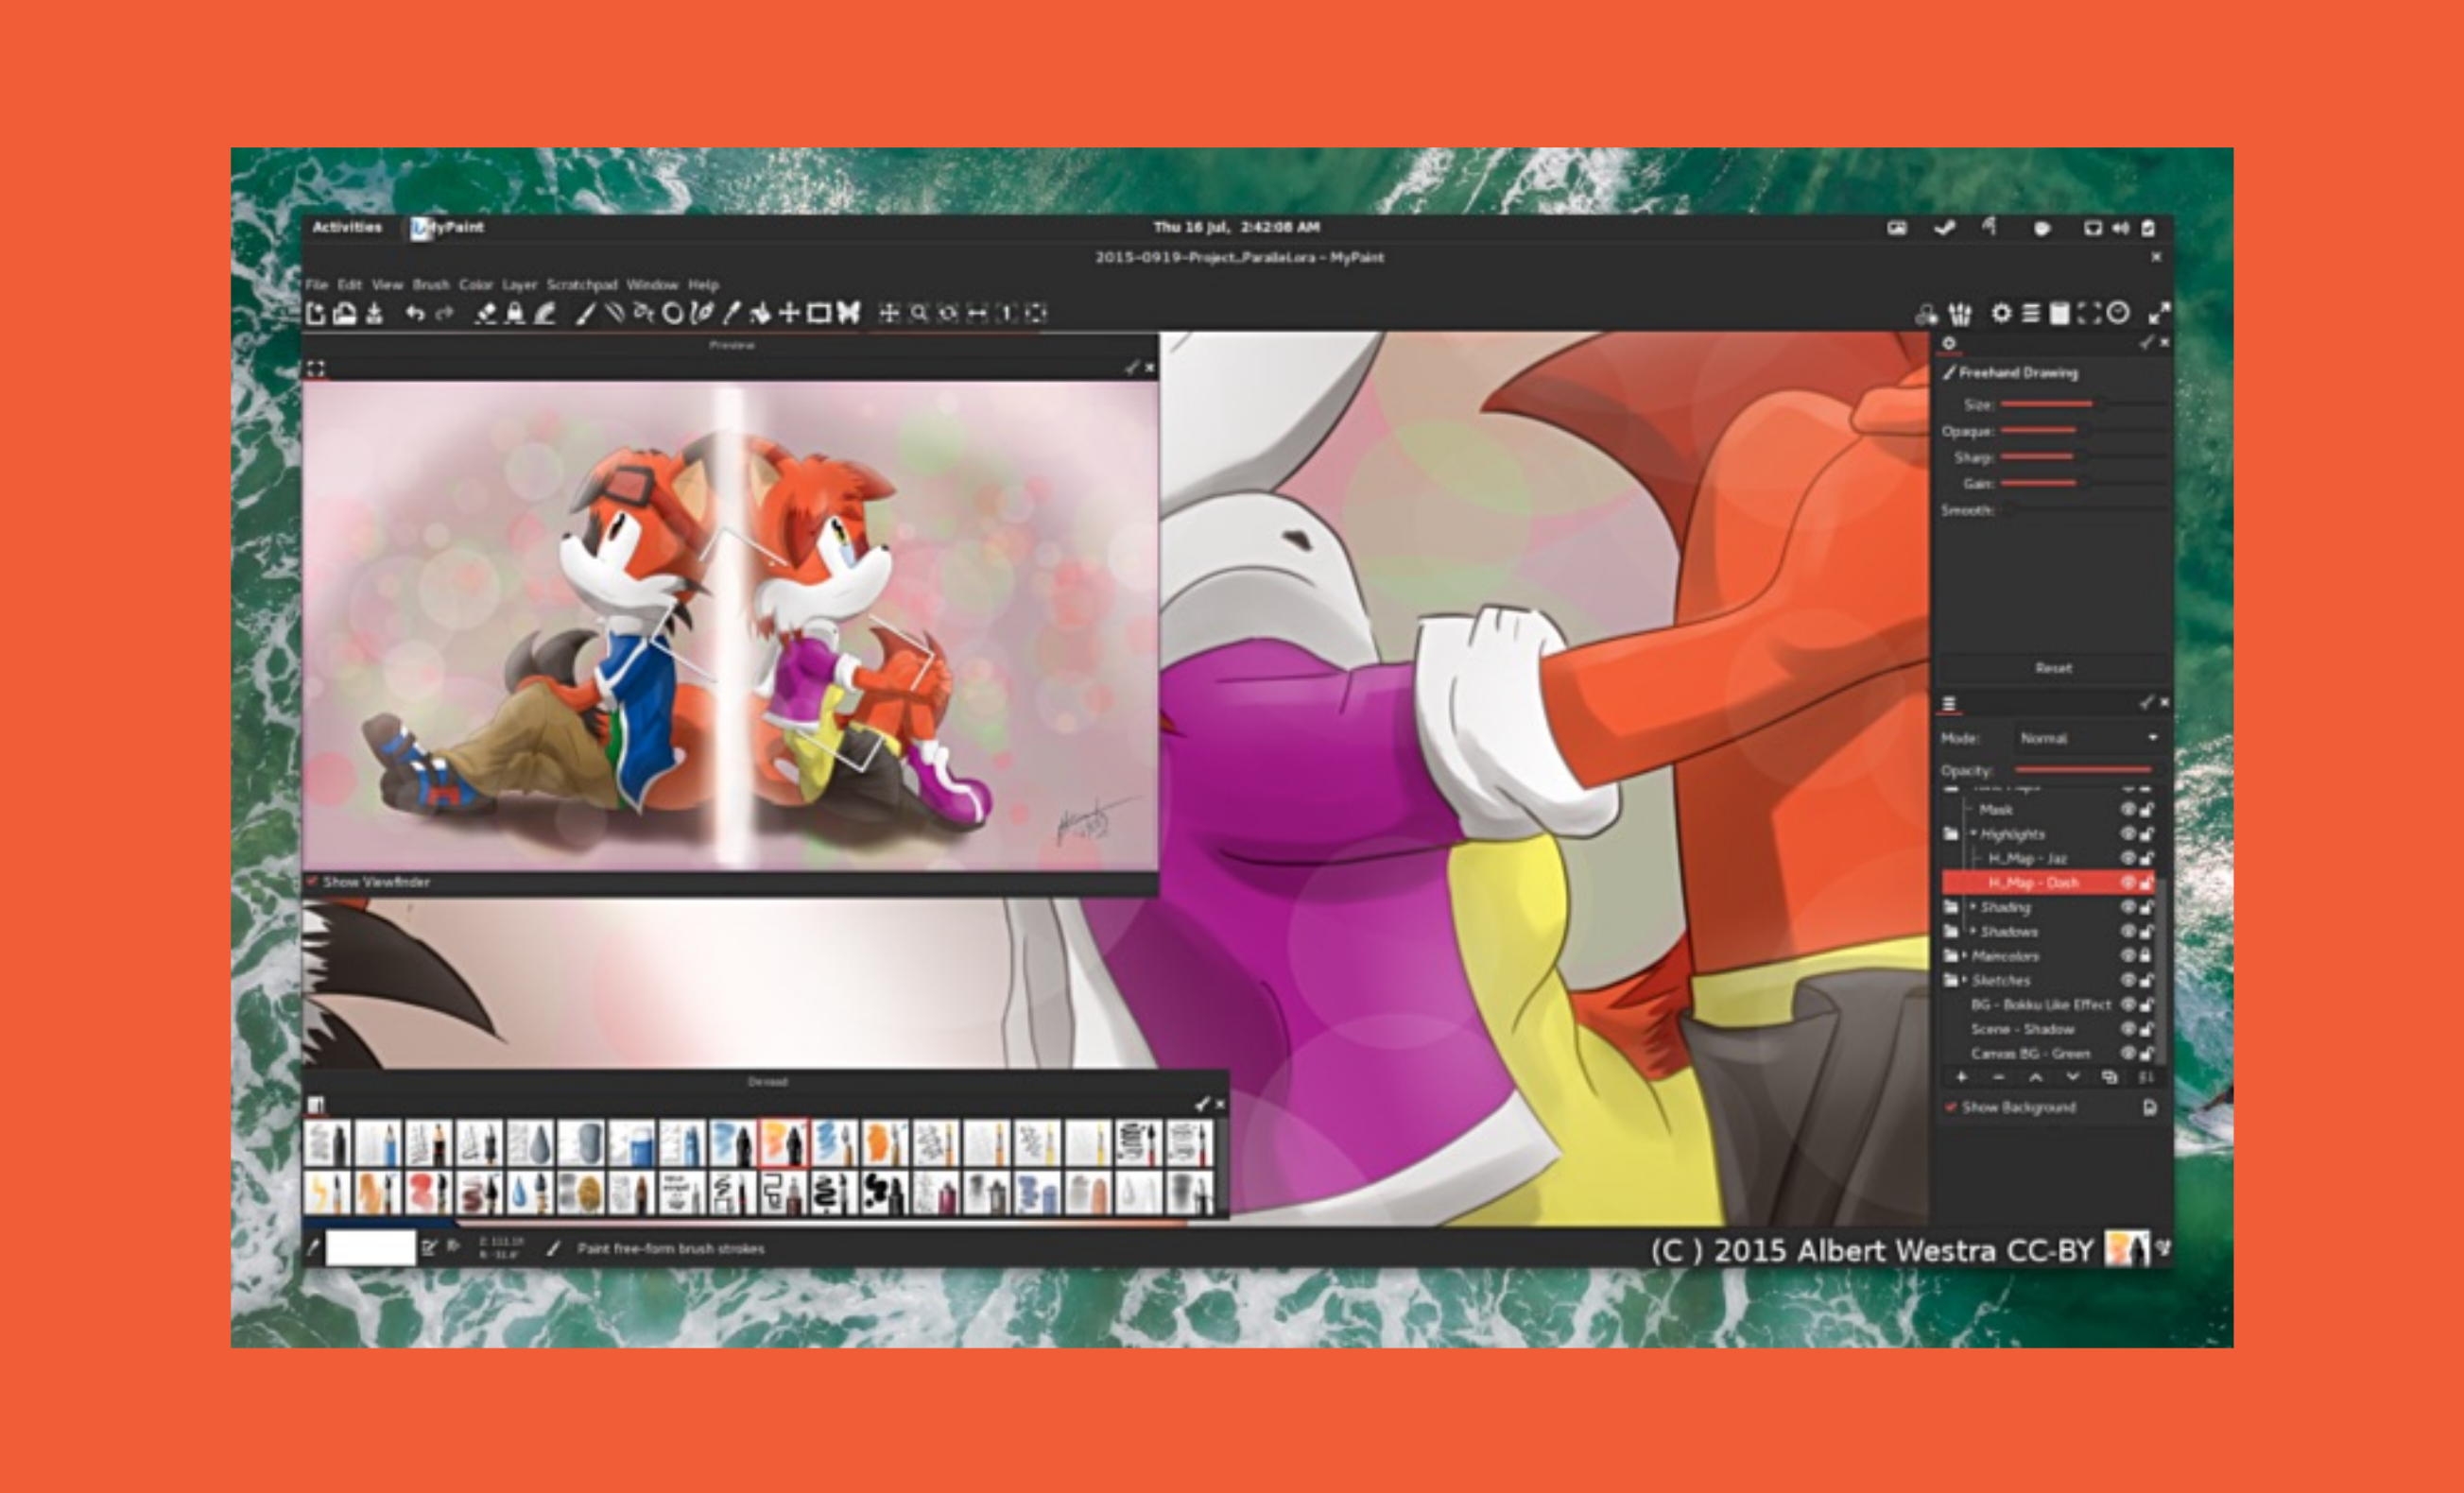Image resolution: width=2464 pixels, height=1493 pixels.
Task: Hide the Canvas BG - Green layer
Action: 2129,1053
